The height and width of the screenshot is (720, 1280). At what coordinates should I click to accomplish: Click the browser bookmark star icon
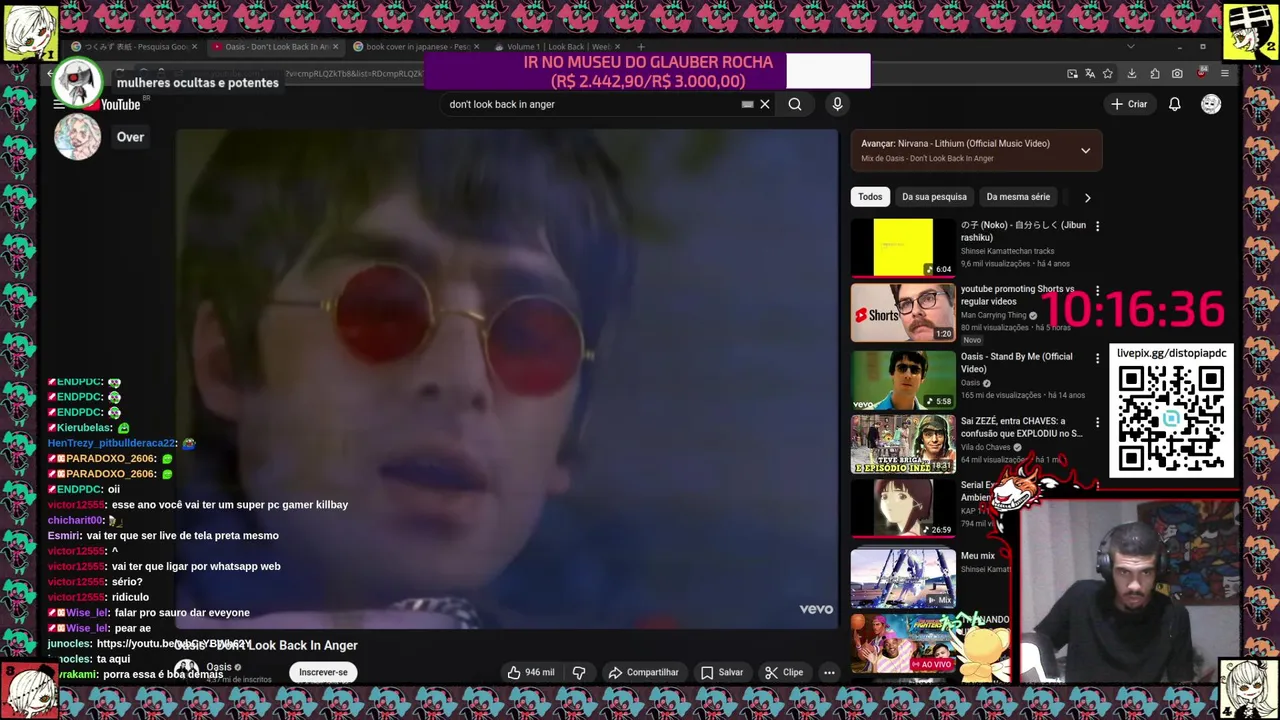1108,73
